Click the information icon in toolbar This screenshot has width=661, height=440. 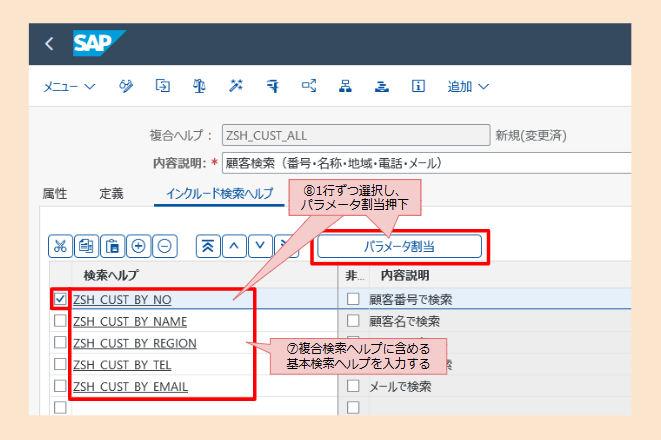(x=418, y=87)
